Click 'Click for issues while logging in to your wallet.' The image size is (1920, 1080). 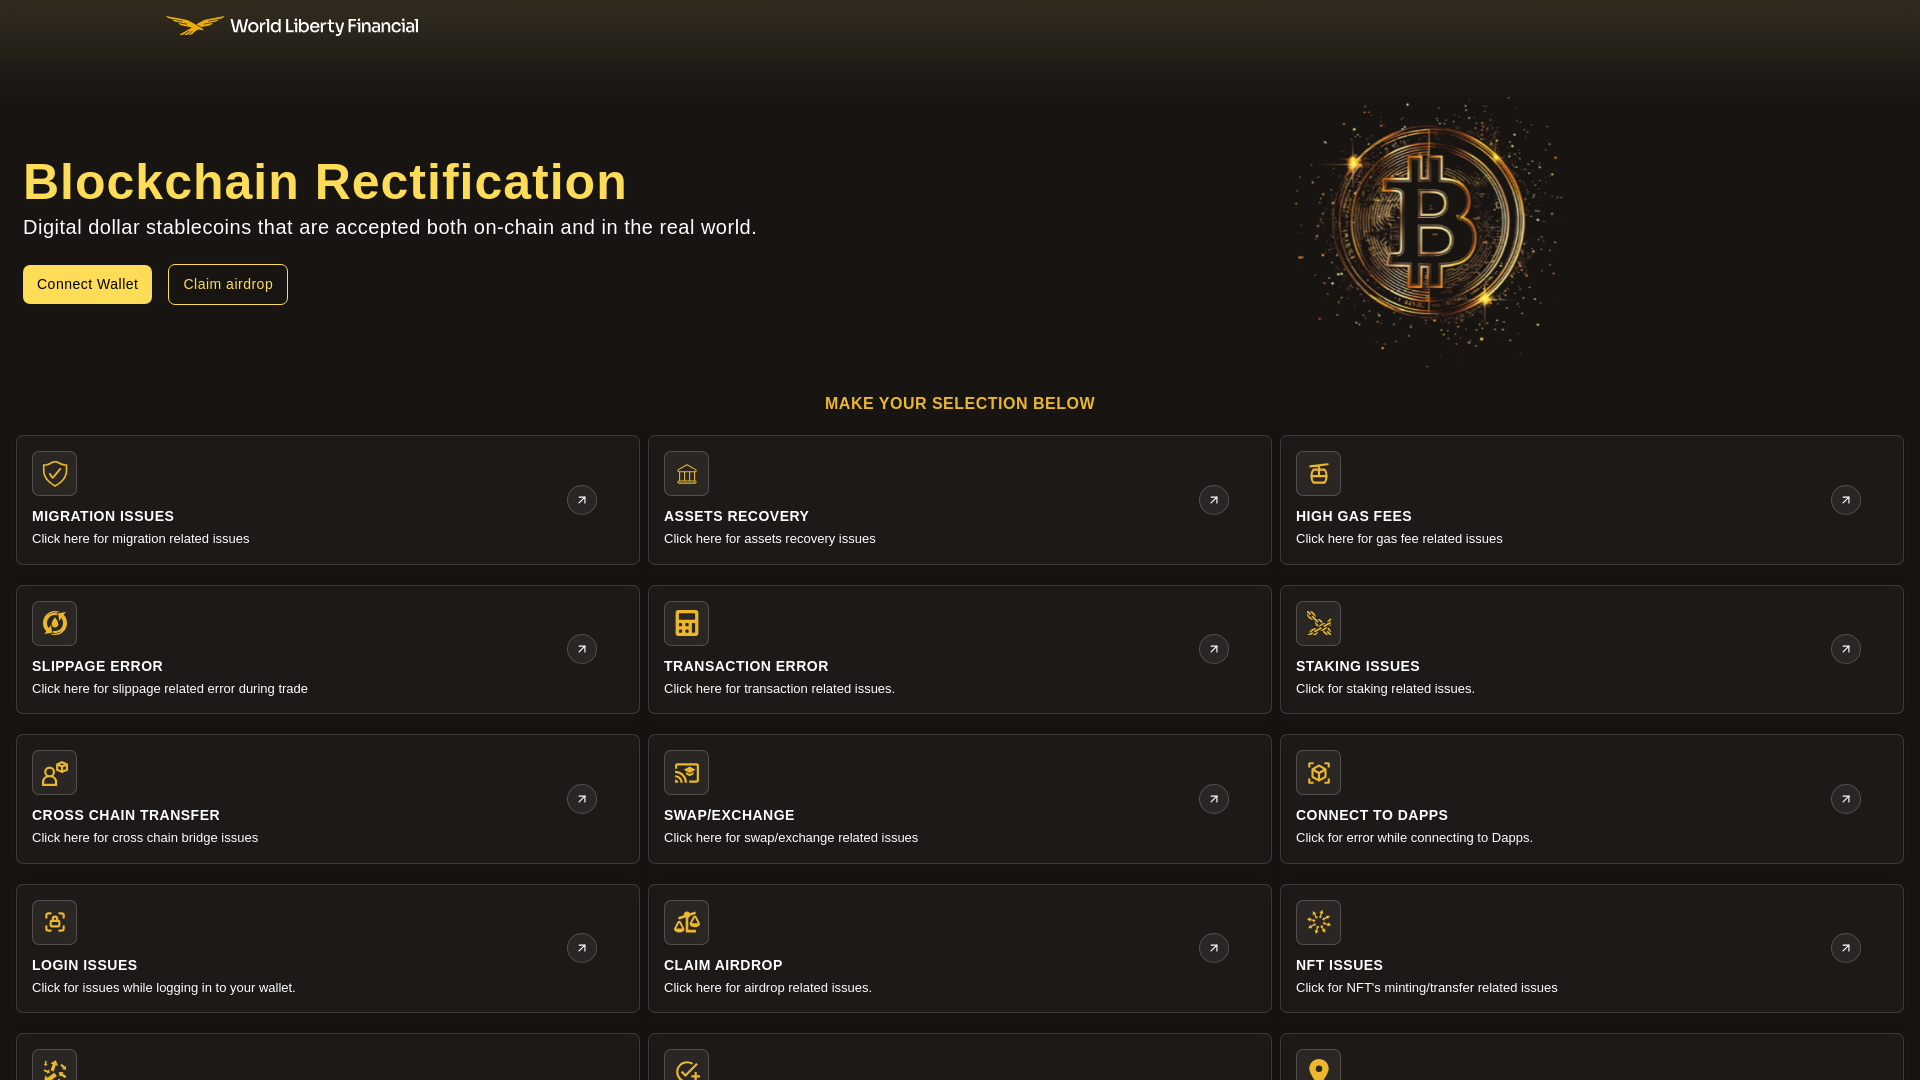tap(164, 988)
